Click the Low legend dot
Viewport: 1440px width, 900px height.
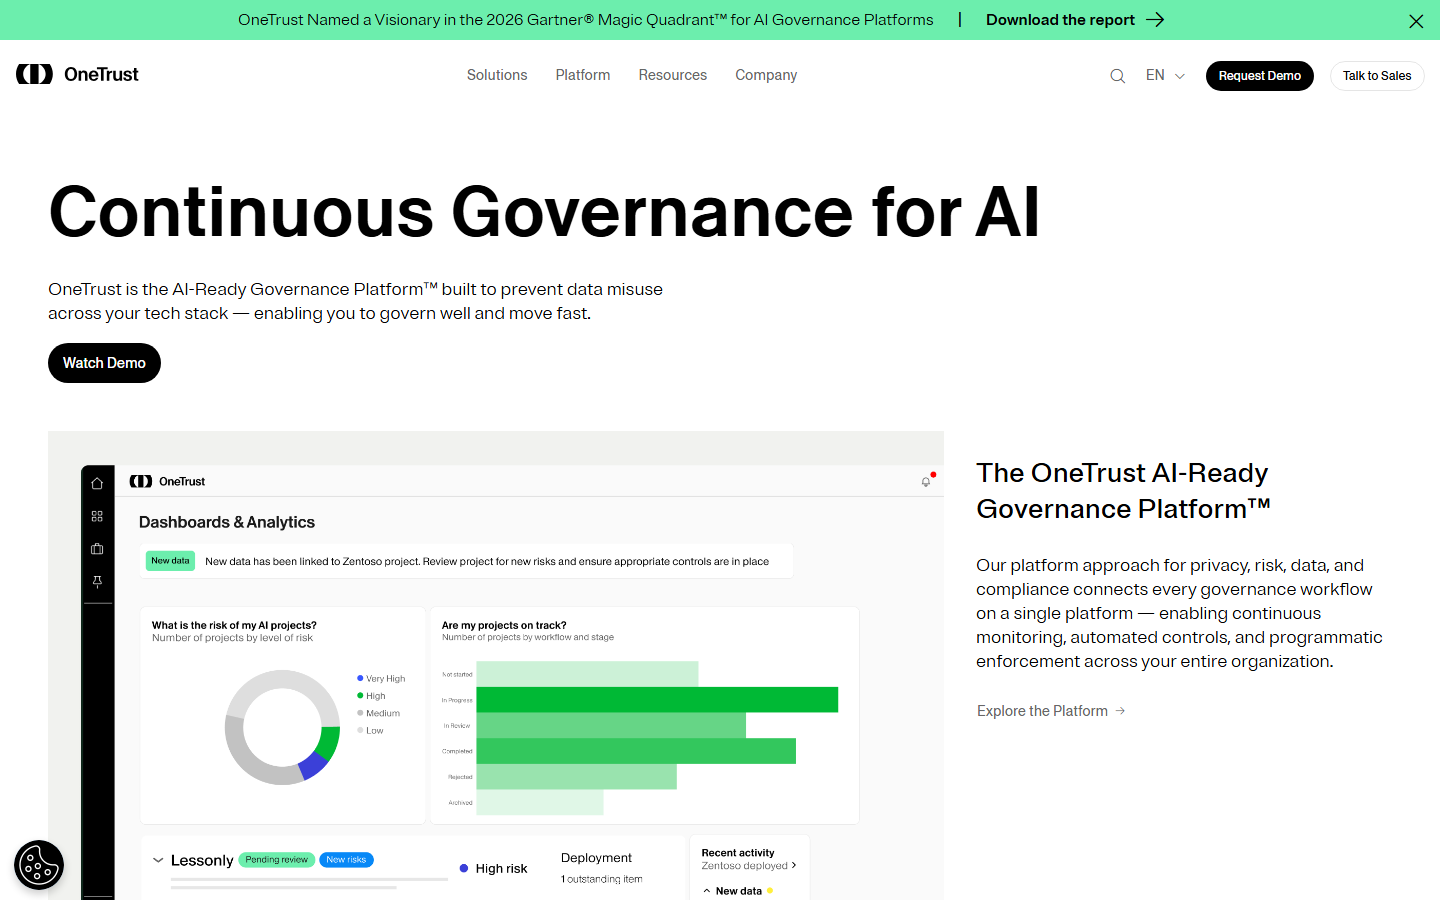[x=360, y=730]
